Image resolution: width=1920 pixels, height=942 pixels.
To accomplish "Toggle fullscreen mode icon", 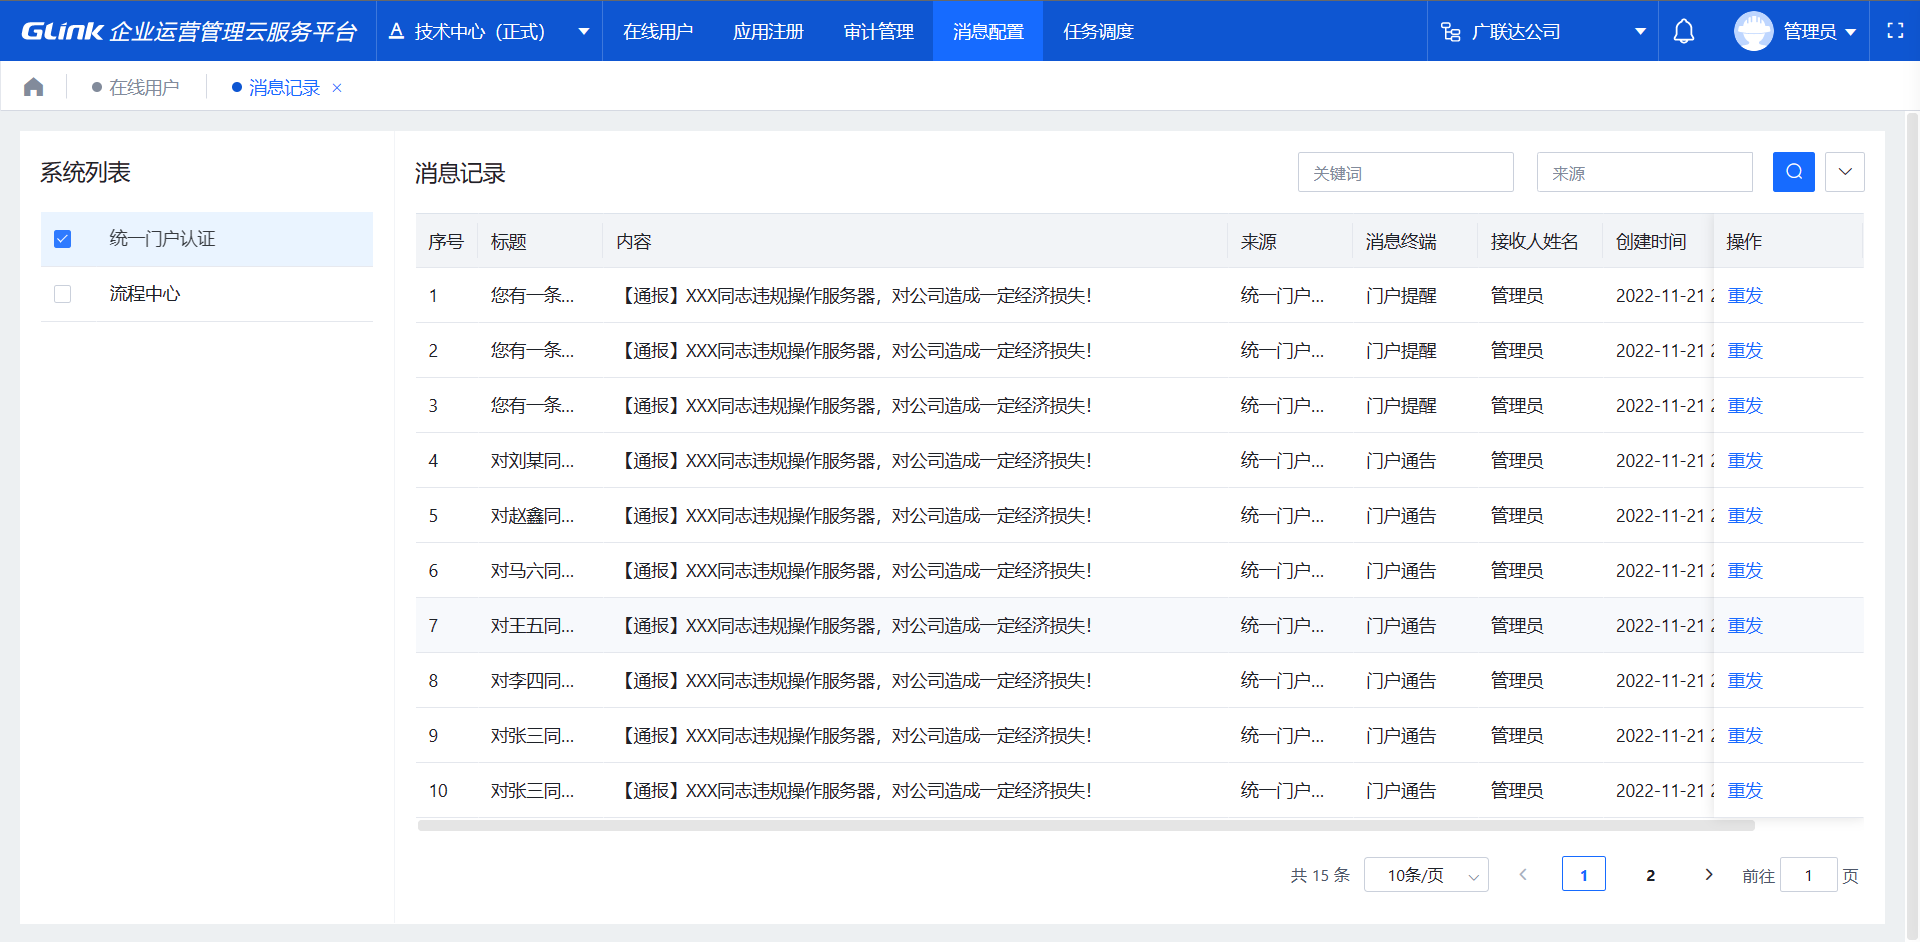I will (x=1895, y=31).
